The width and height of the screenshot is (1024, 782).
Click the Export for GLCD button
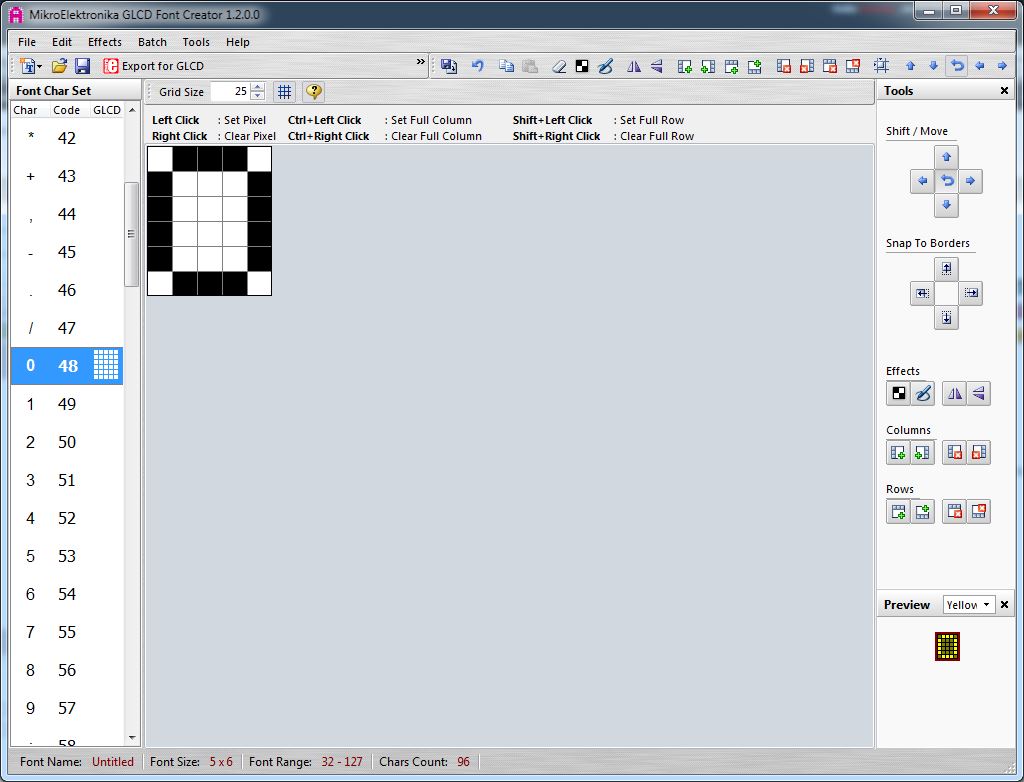tap(154, 66)
